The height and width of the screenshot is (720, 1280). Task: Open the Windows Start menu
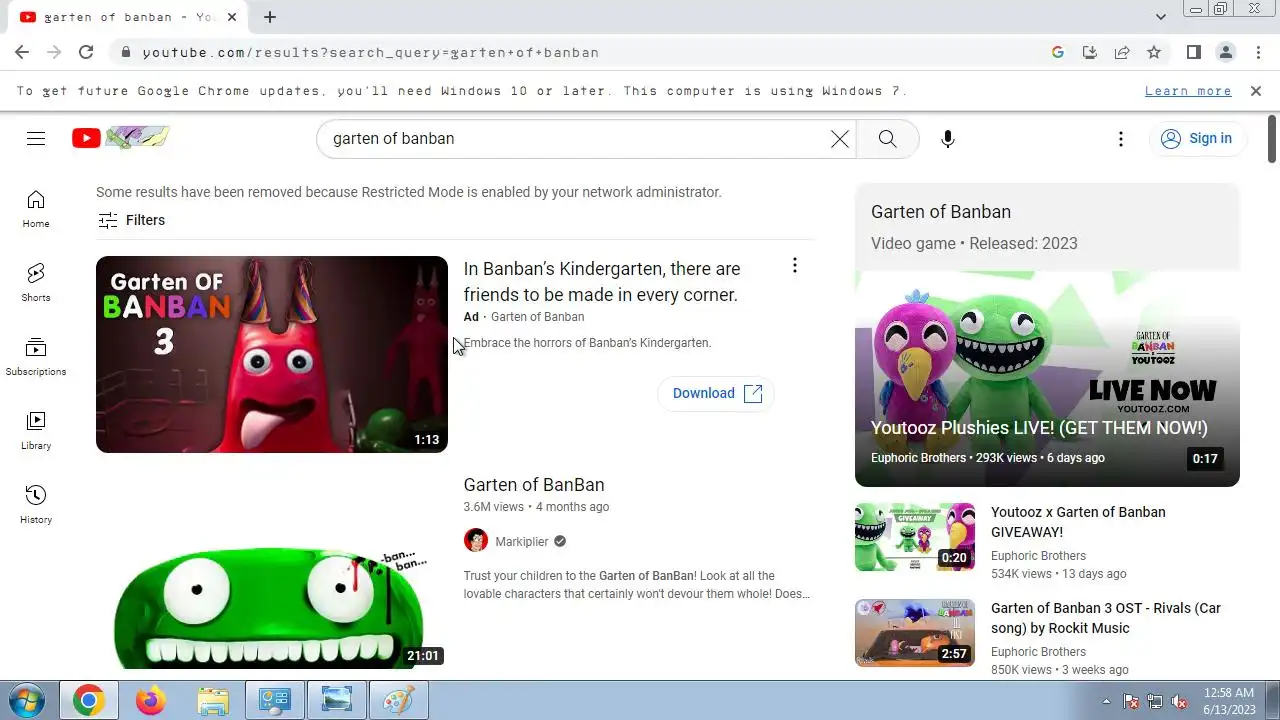[26, 700]
